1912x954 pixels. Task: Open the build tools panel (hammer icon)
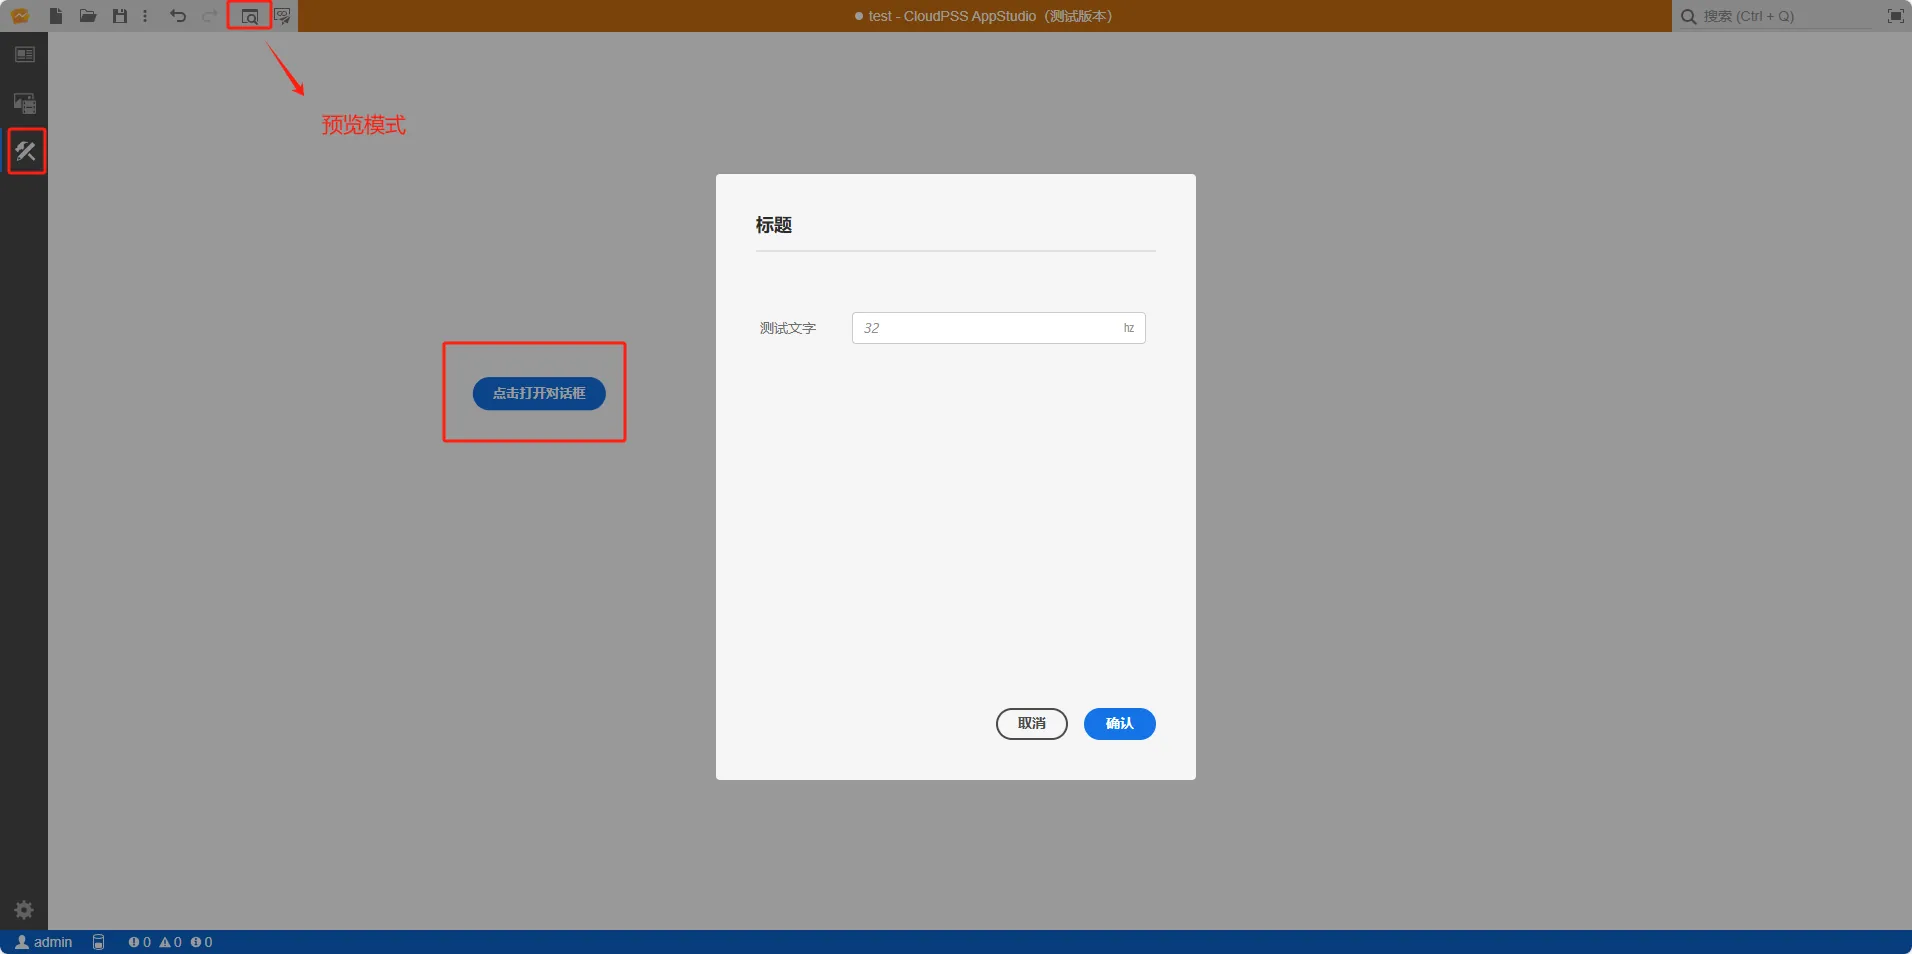pyautogui.click(x=25, y=151)
